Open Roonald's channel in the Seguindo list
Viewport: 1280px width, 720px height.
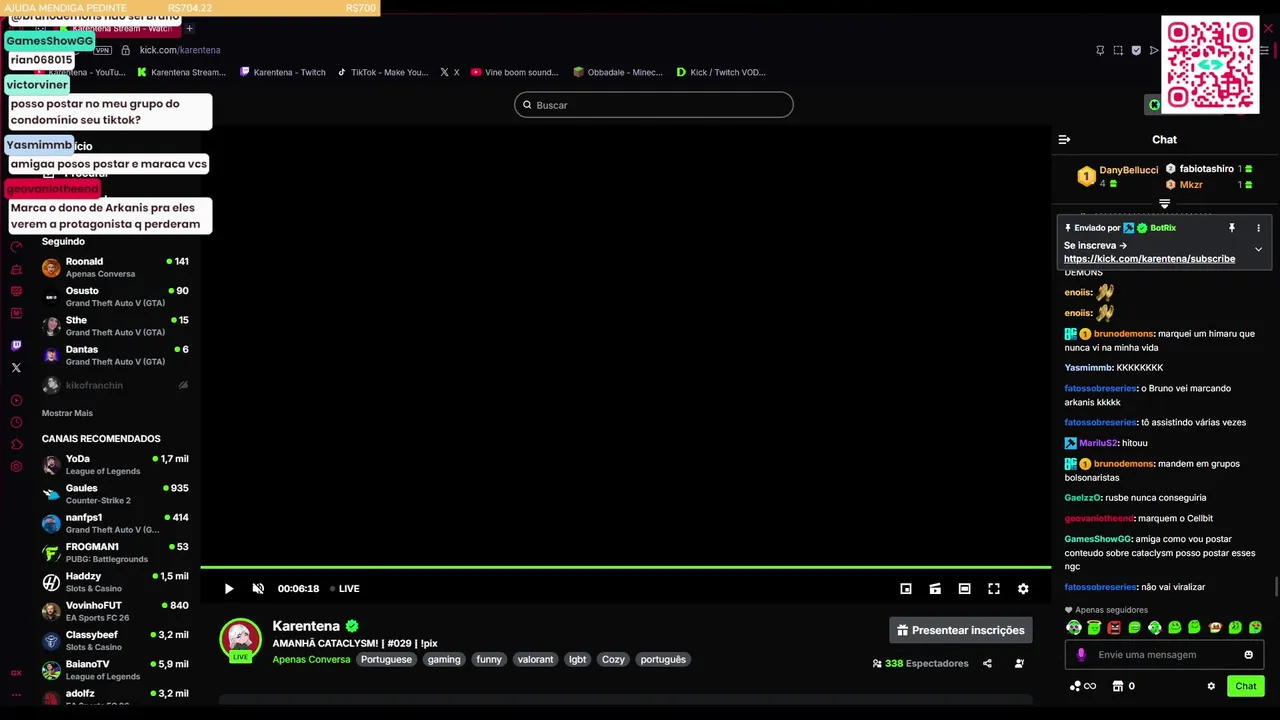pyautogui.click(x=115, y=267)
